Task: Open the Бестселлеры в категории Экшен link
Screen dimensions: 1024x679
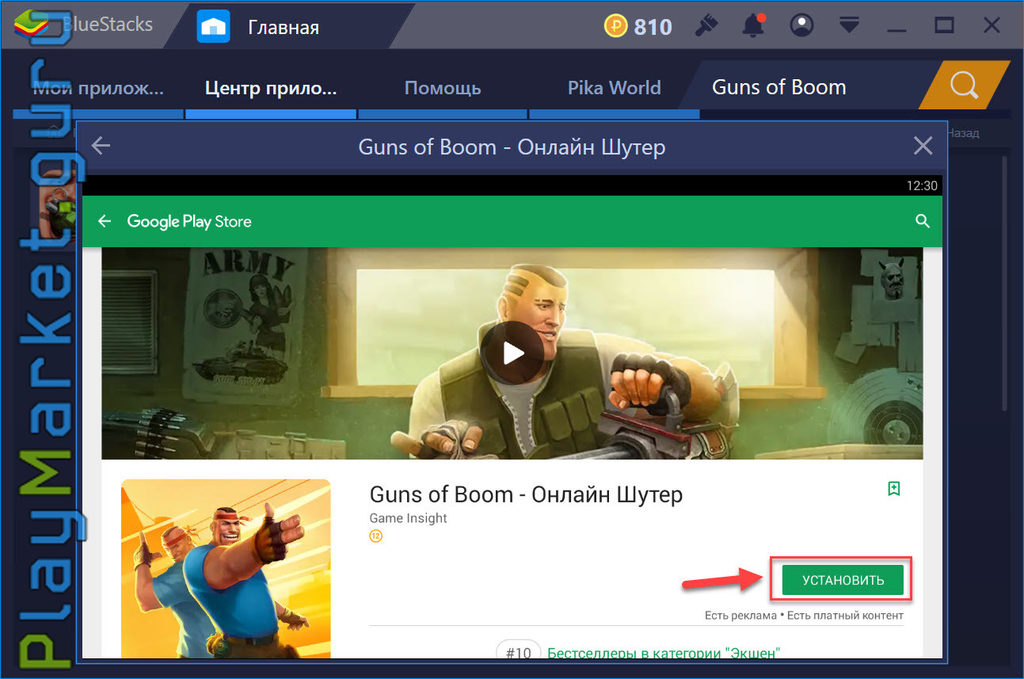Action: pos(664,652)
